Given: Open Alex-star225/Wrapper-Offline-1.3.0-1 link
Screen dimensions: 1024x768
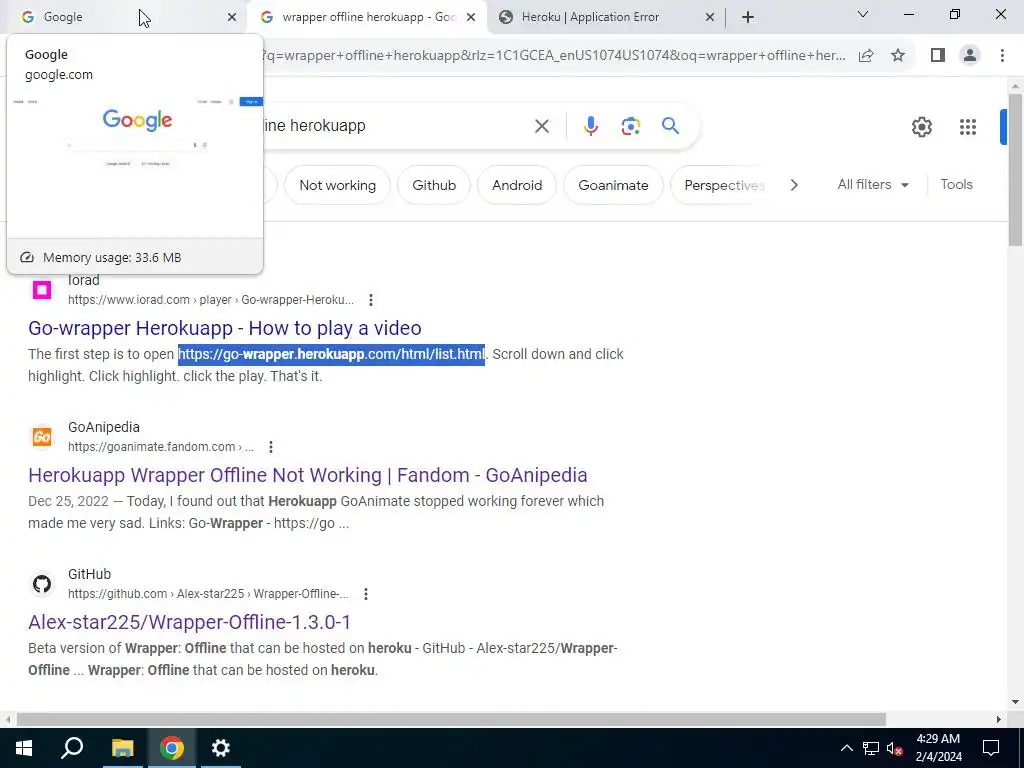Looking at the screenshot, I should tap(189, 622).
